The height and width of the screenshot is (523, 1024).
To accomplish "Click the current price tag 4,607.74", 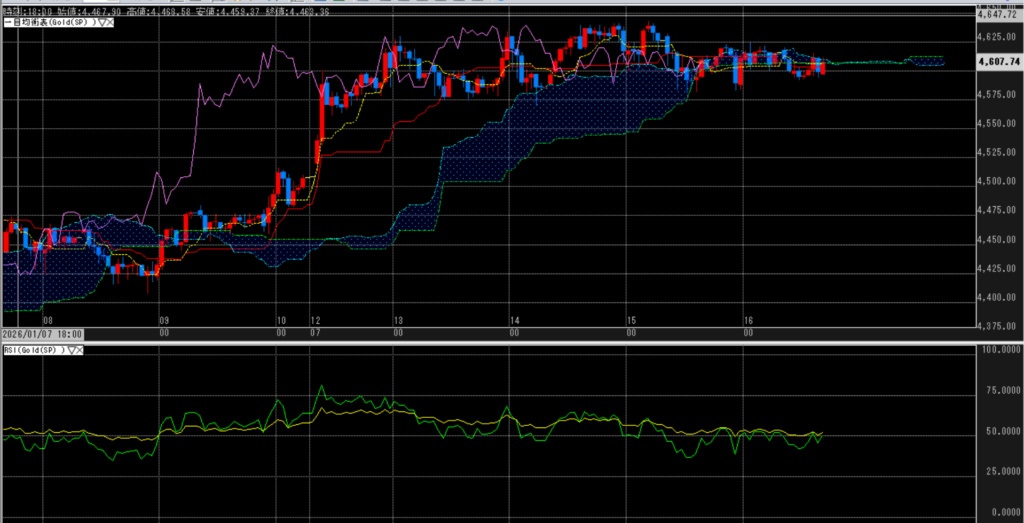I will pyautogui.click(x=998, y=61).
